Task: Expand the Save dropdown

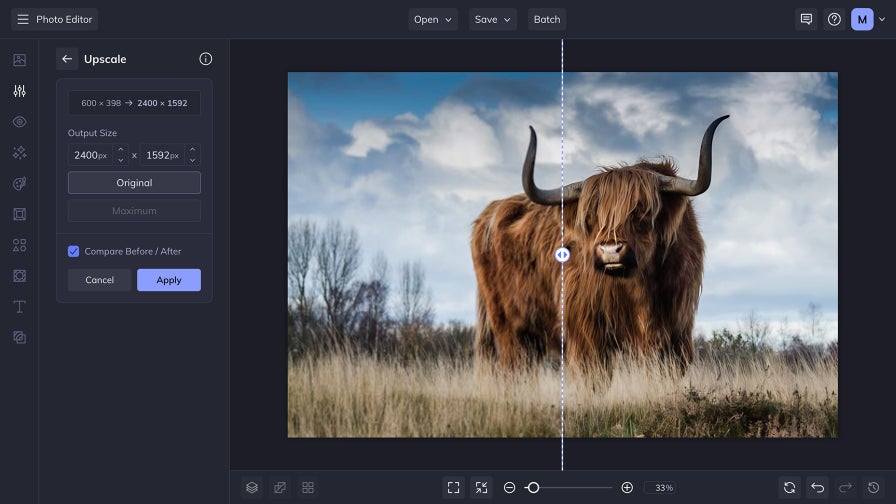Action: [492, 19]
